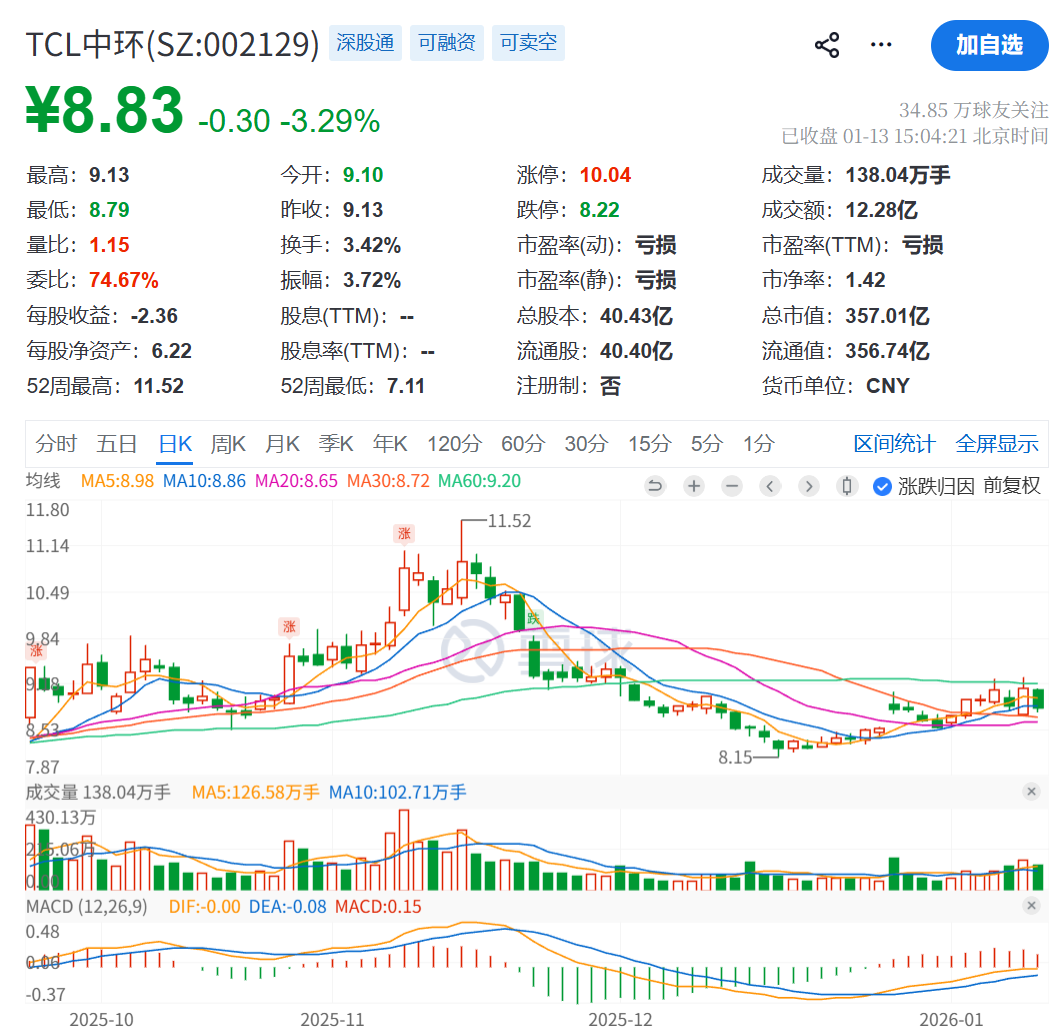Click the 加自选 button
Image resolution: width=1054 pixels, height=1032 pixels.
989,45
